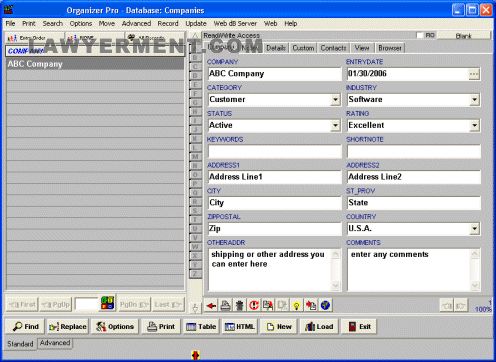Switch to the Details tab
The height and width of the screenshot is (362, 496).
(x=276, y=48)
